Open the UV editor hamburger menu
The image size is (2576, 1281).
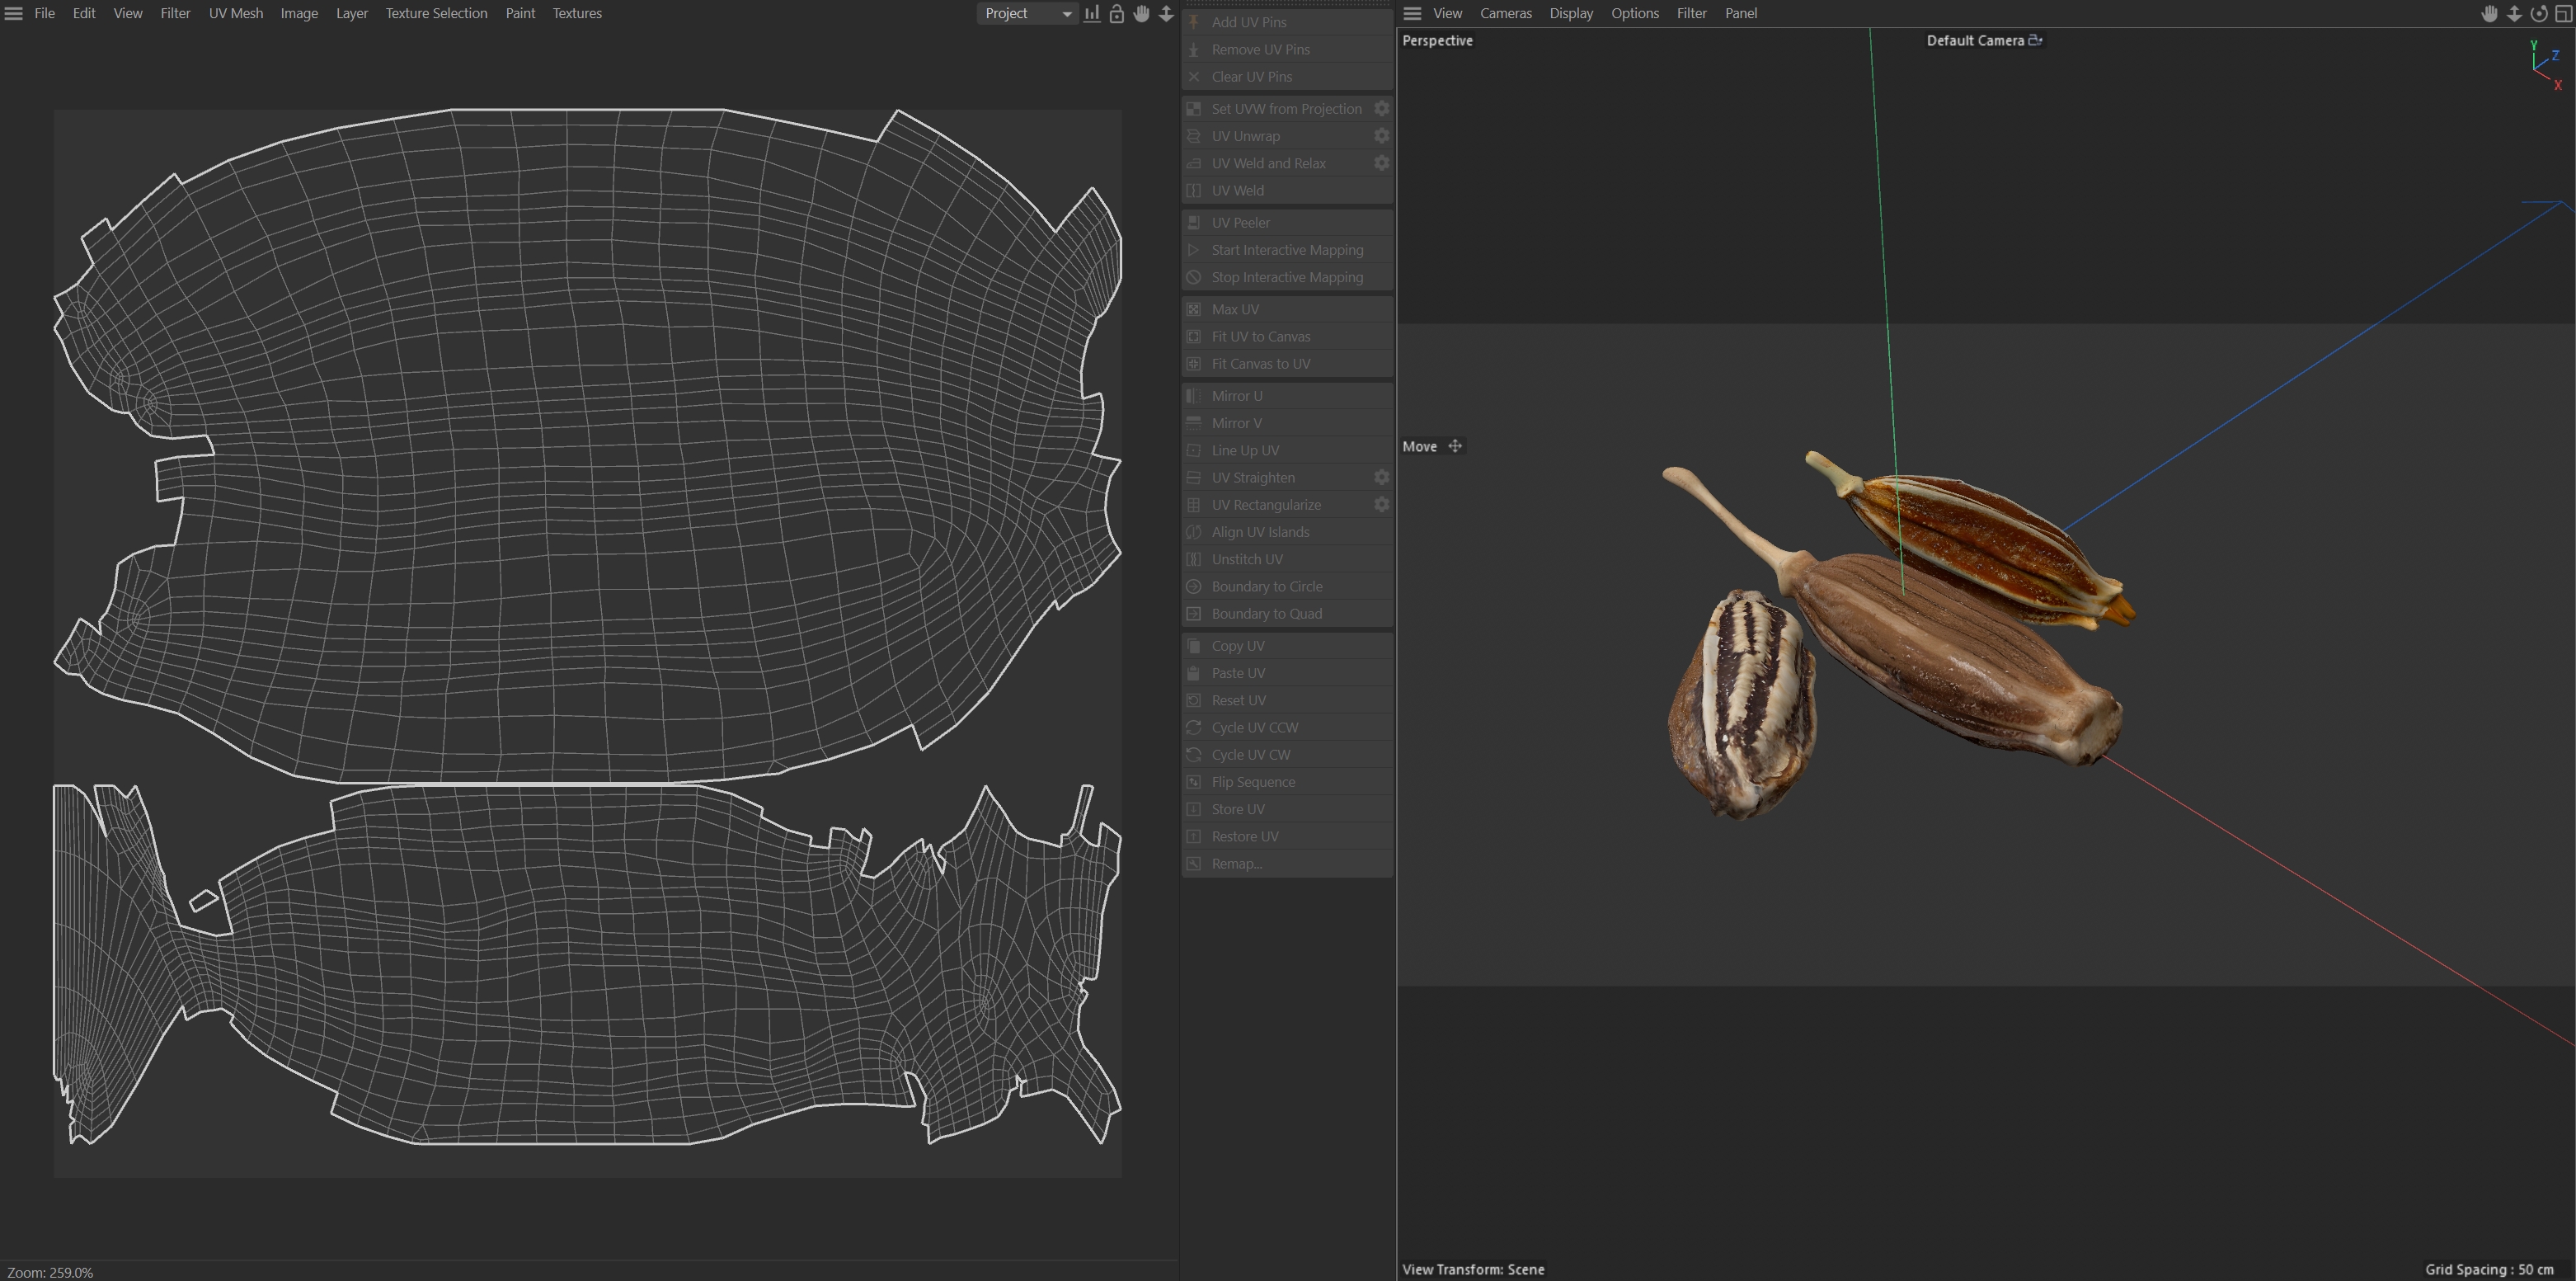(x=13, y=13)
